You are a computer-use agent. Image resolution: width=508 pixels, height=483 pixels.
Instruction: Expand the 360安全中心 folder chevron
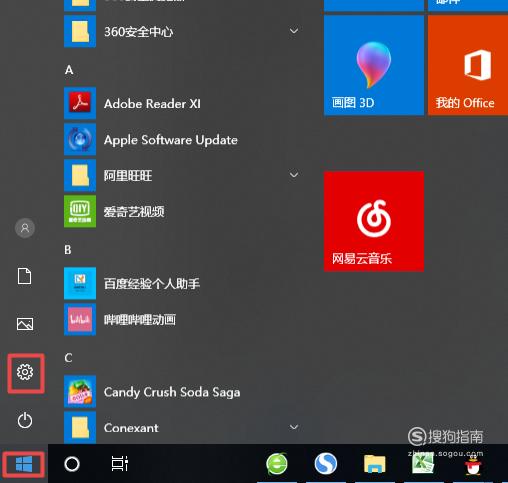pos(294,31)
